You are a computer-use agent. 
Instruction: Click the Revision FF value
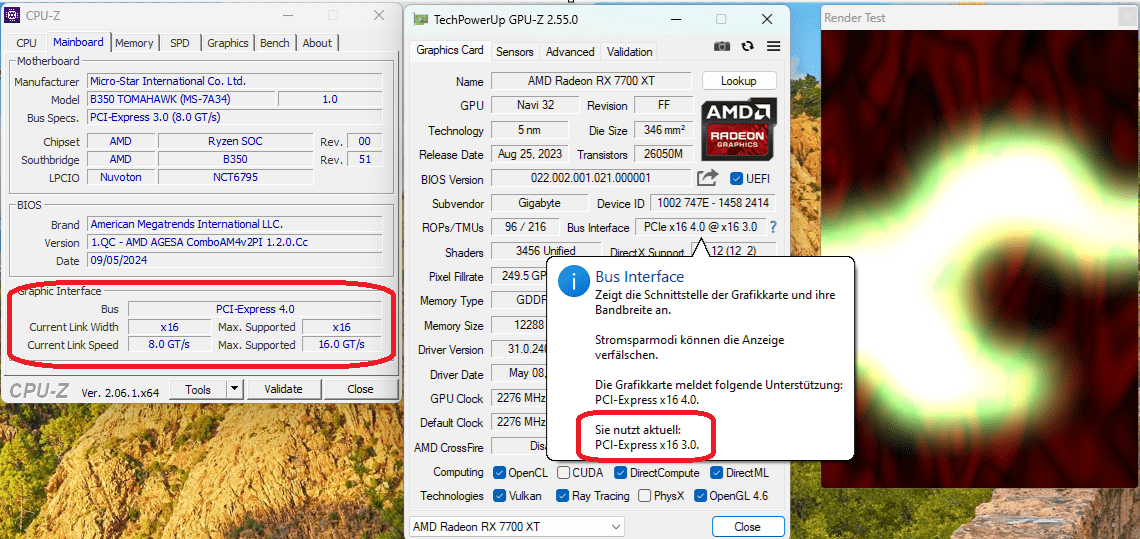tap(664, 105)
